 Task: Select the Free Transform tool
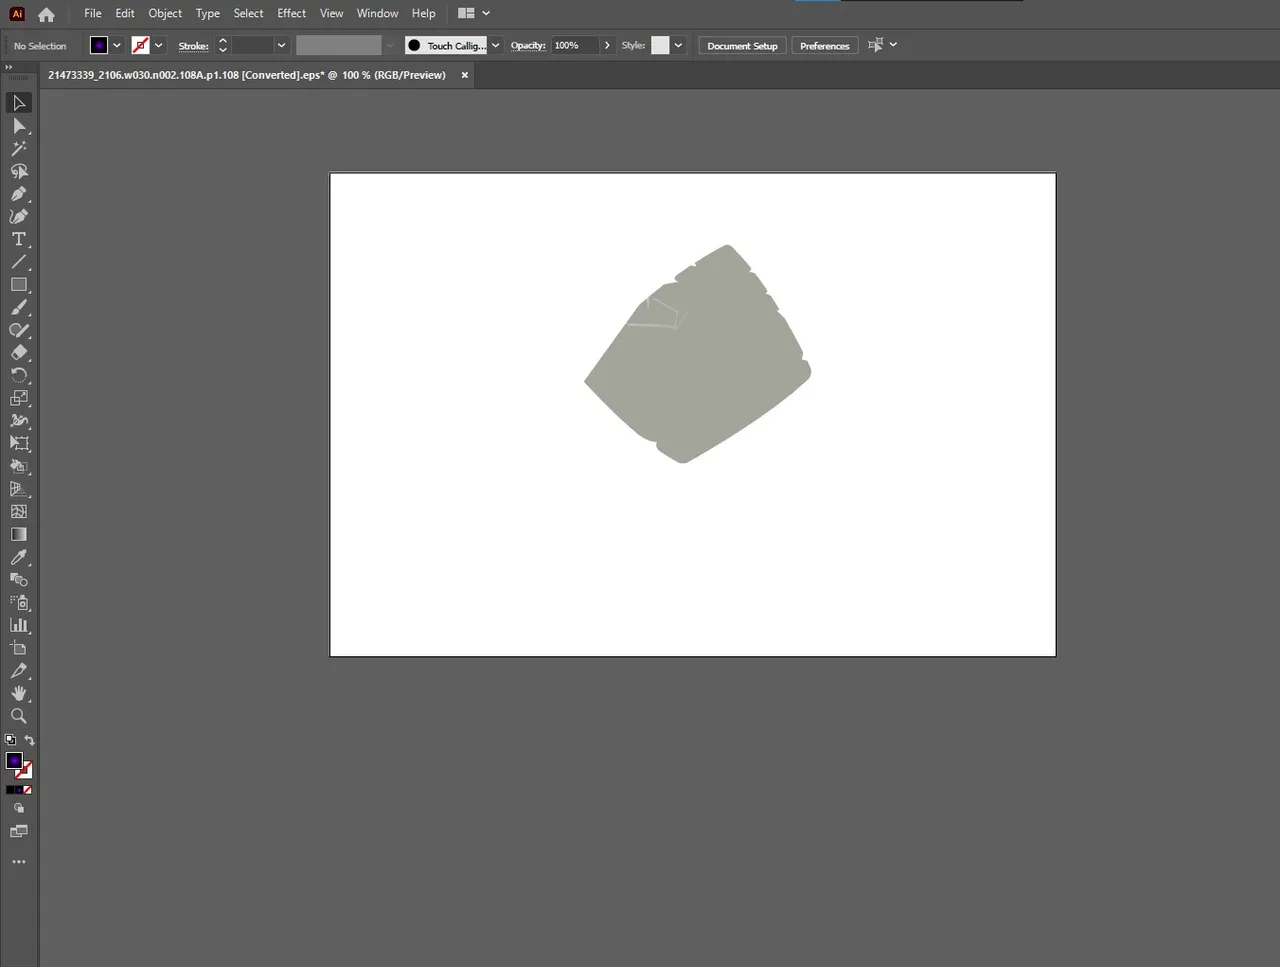tap(19, 443)
